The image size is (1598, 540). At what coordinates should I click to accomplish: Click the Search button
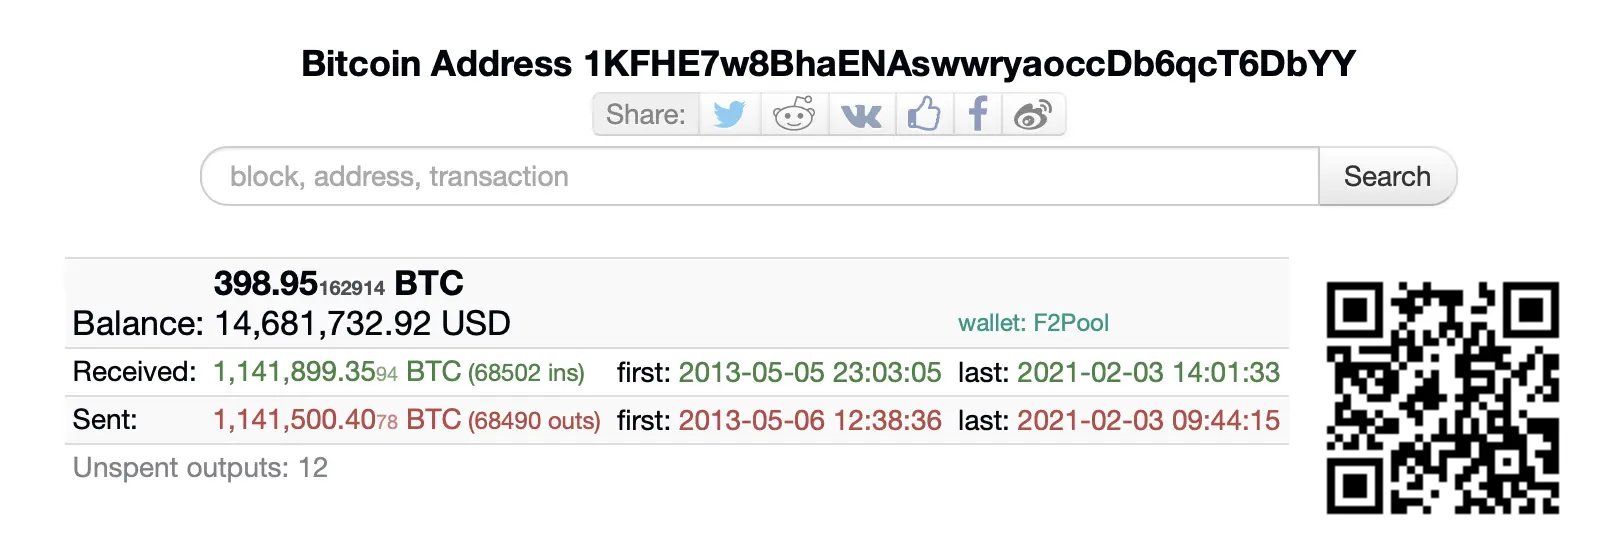pos(1387,176)
